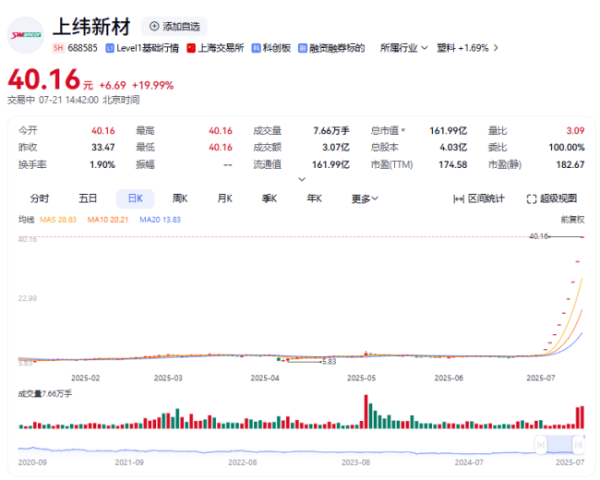Click the +19.99% change value
Image resolution: width=600 pixels, height=480 pixels.
tap(153, 85)
